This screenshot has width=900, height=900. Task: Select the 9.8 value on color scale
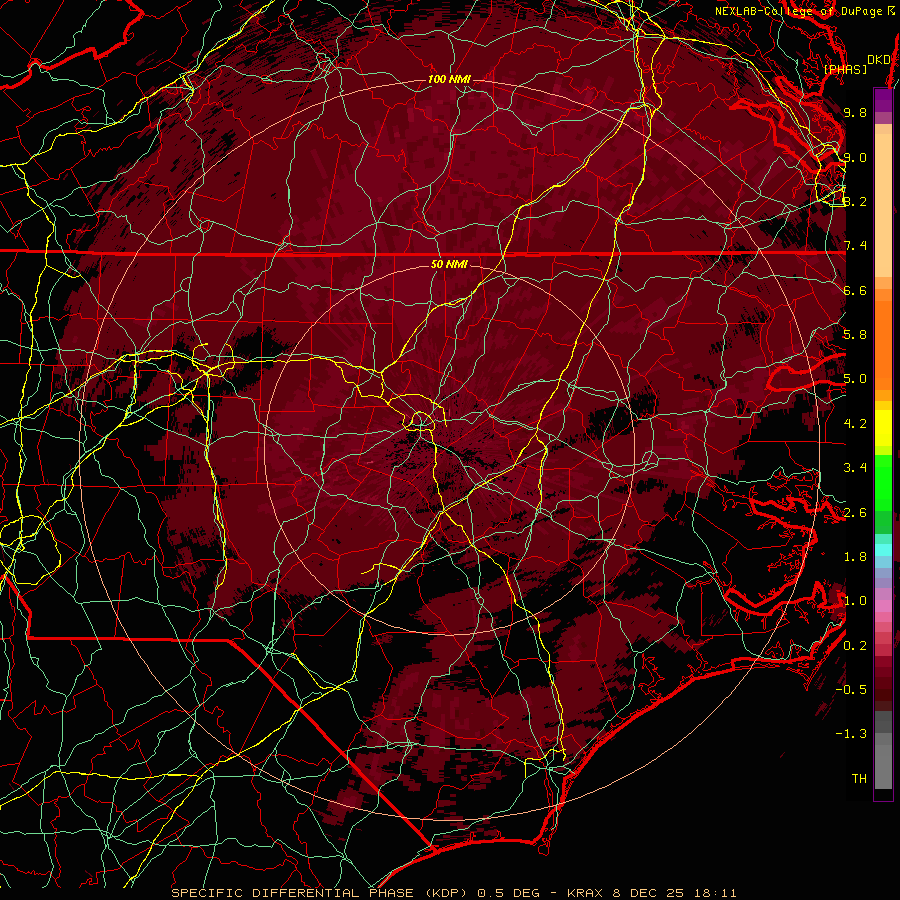pos(855,112)
